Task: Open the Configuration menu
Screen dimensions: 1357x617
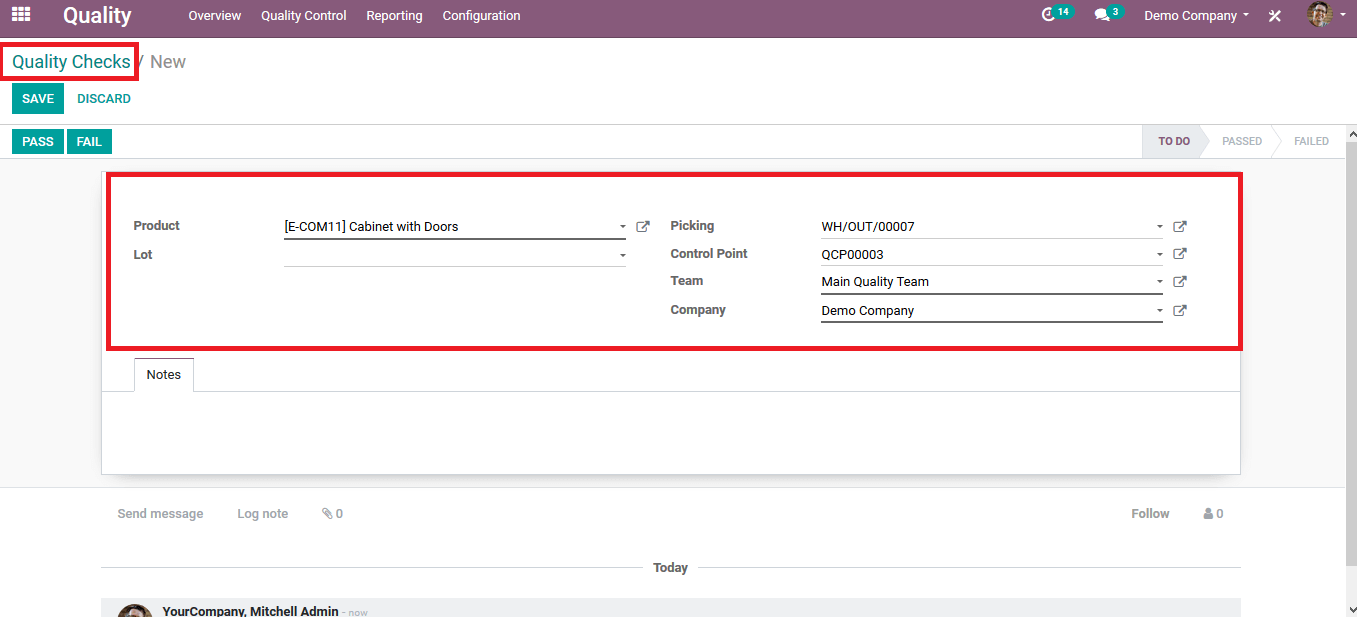Action: pos(481,16)
